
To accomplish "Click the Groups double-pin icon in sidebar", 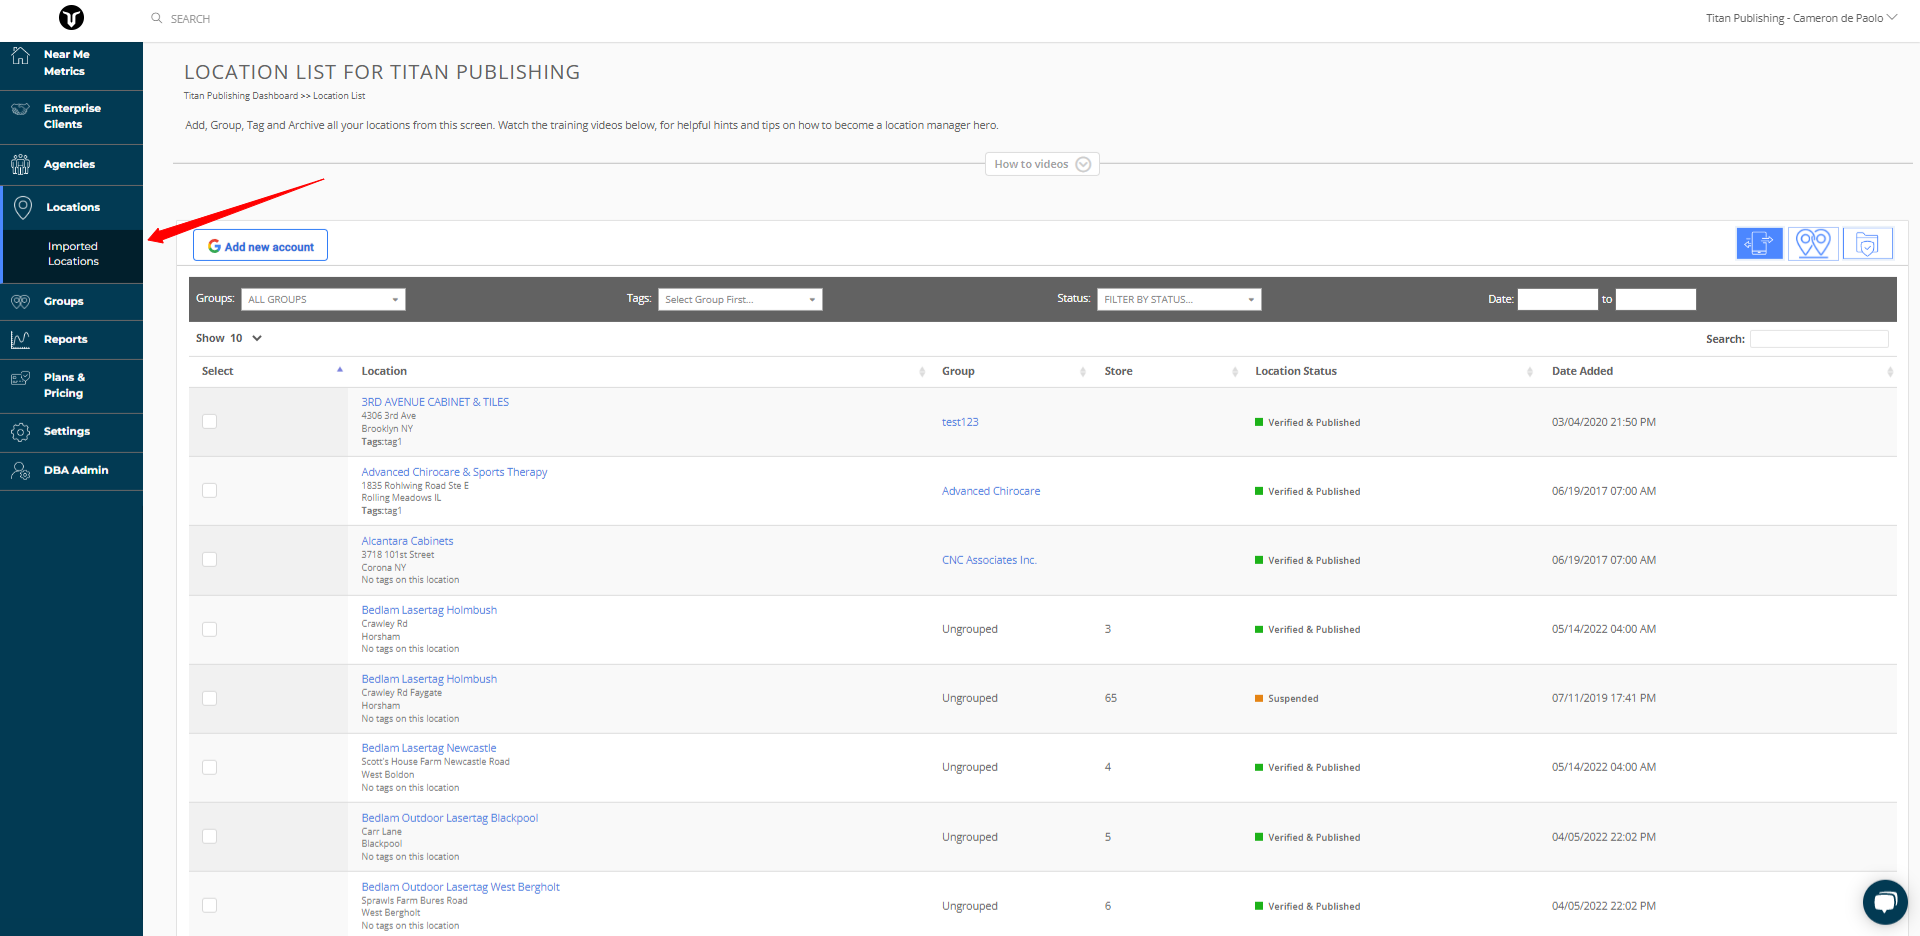I will pyautogui.click(x=21, y=301).
